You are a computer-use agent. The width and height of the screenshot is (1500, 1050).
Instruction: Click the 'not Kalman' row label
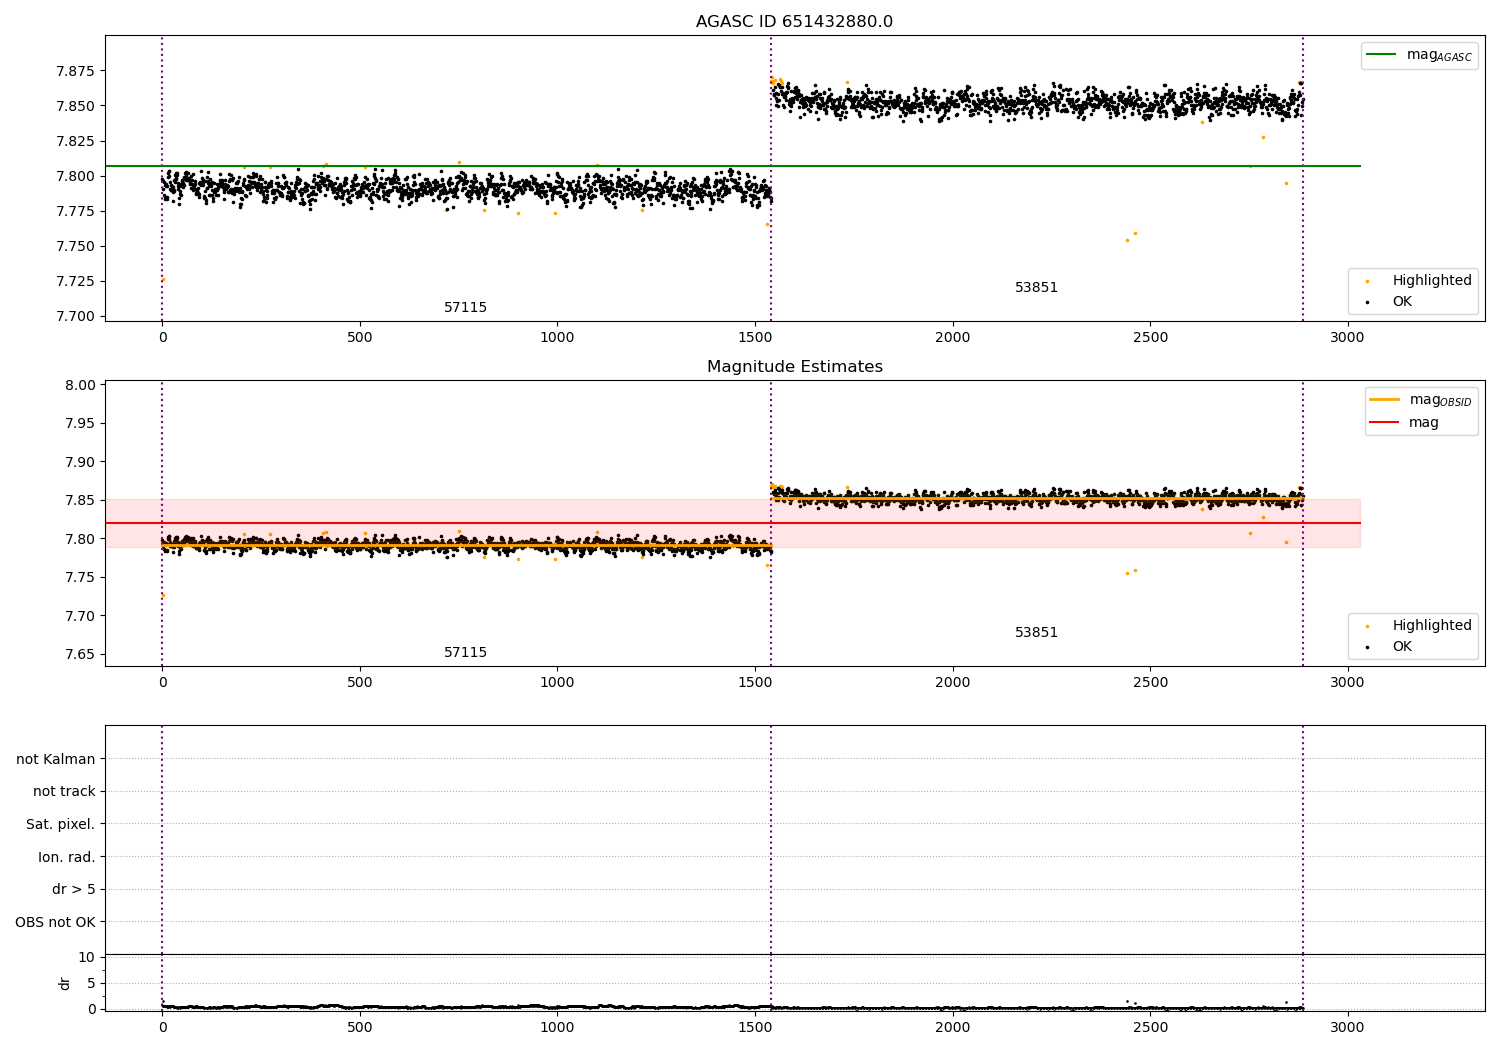pyautogui.click(x=56, y=759)
